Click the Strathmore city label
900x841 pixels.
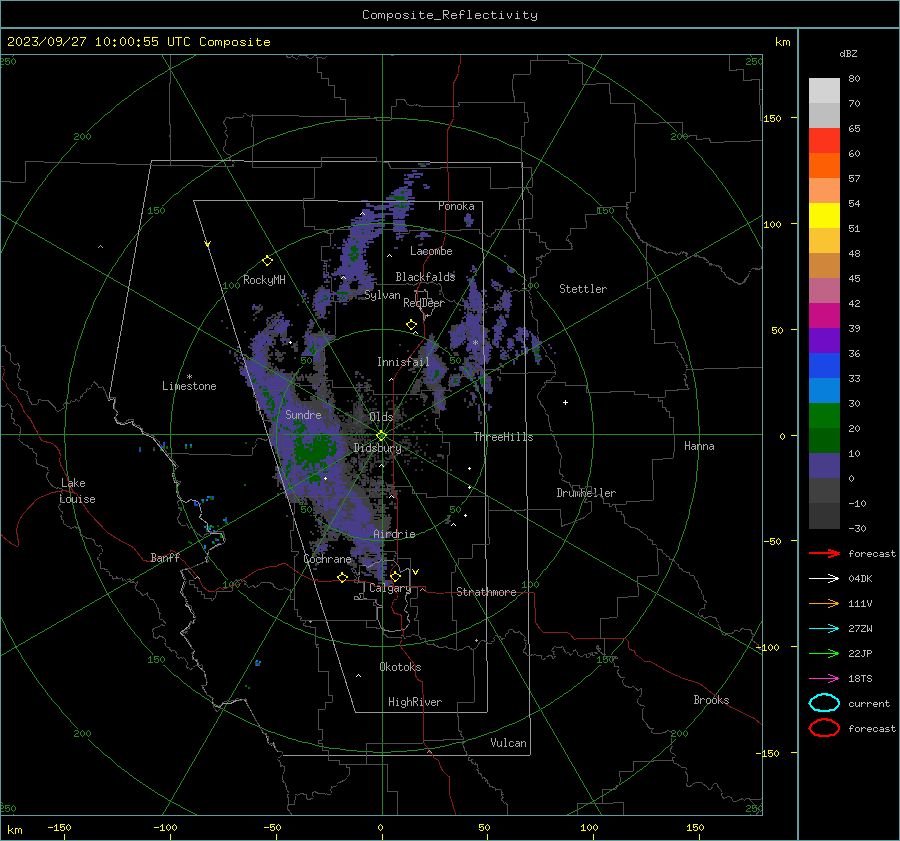[486, 592]
